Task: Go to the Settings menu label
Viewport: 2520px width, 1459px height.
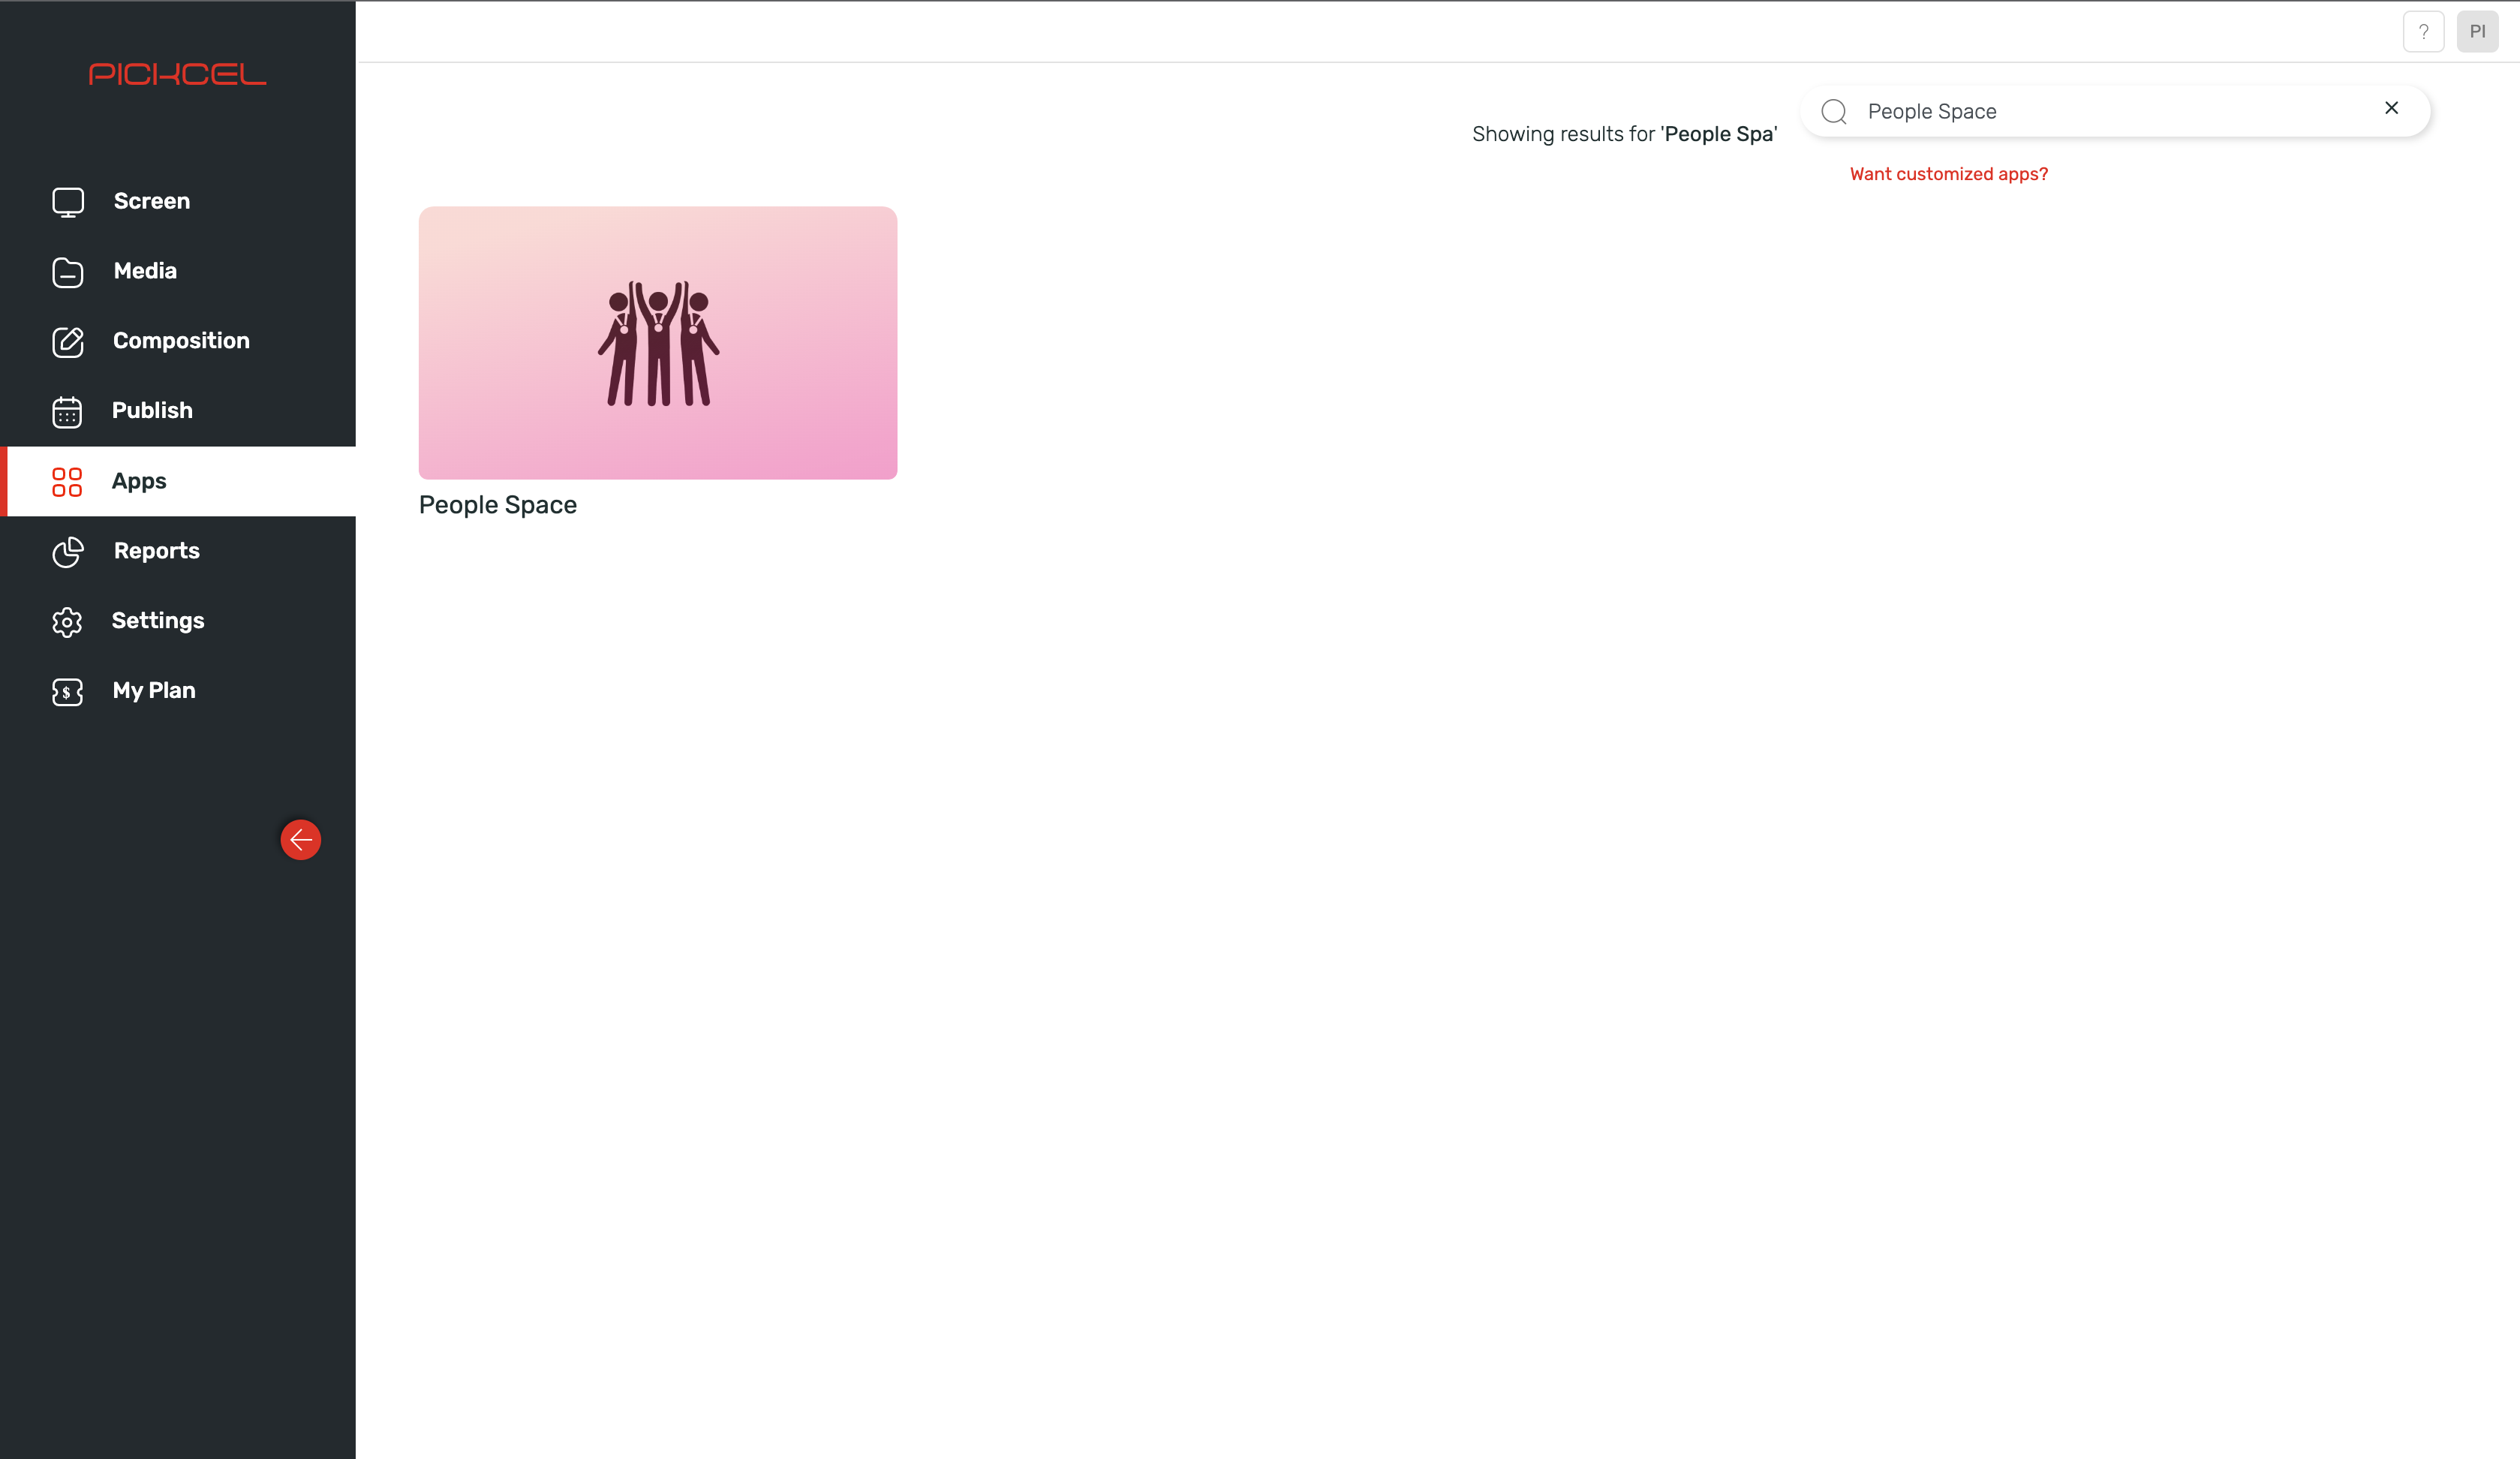Action: 158,621
